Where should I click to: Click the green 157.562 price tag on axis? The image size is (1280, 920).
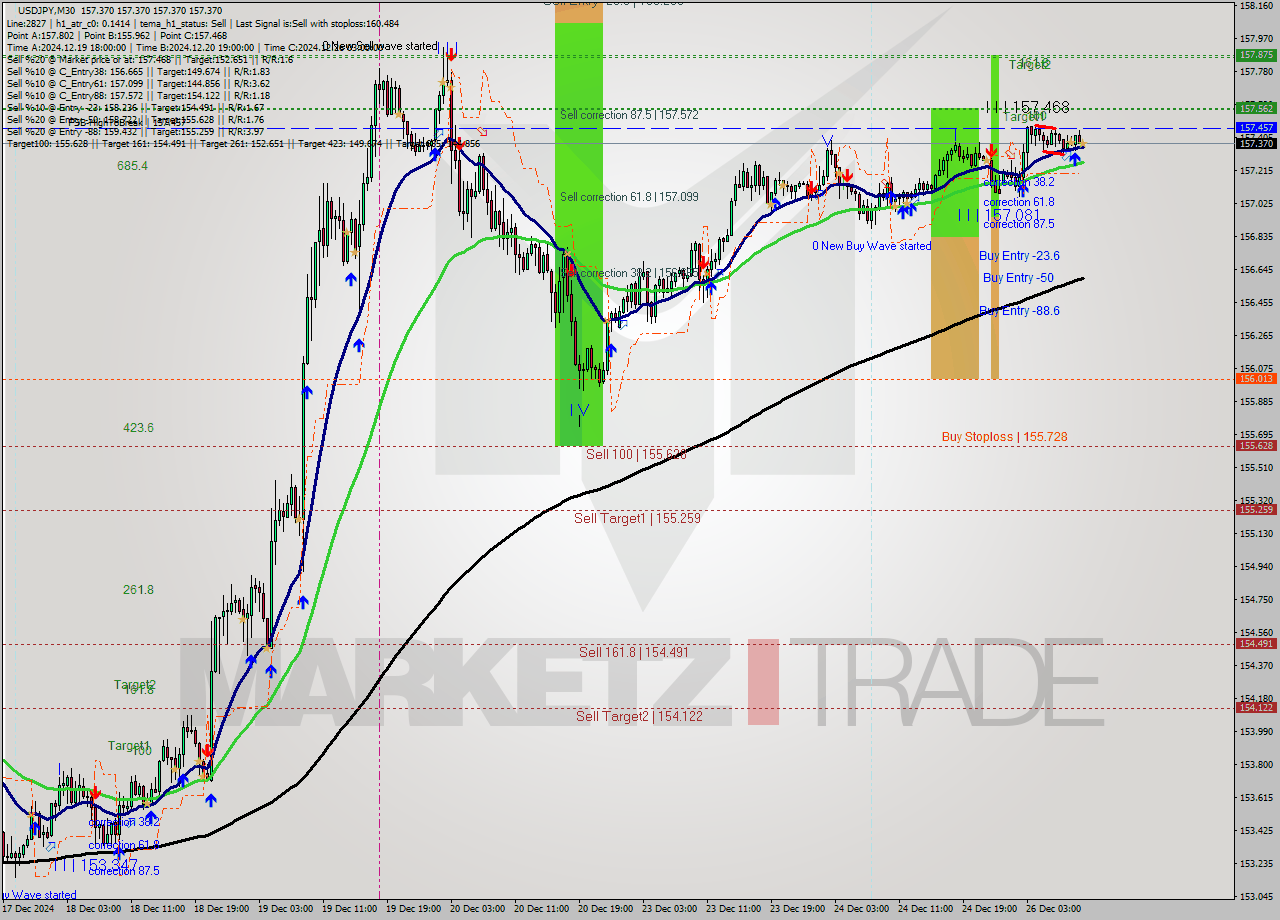(1256, 108)
